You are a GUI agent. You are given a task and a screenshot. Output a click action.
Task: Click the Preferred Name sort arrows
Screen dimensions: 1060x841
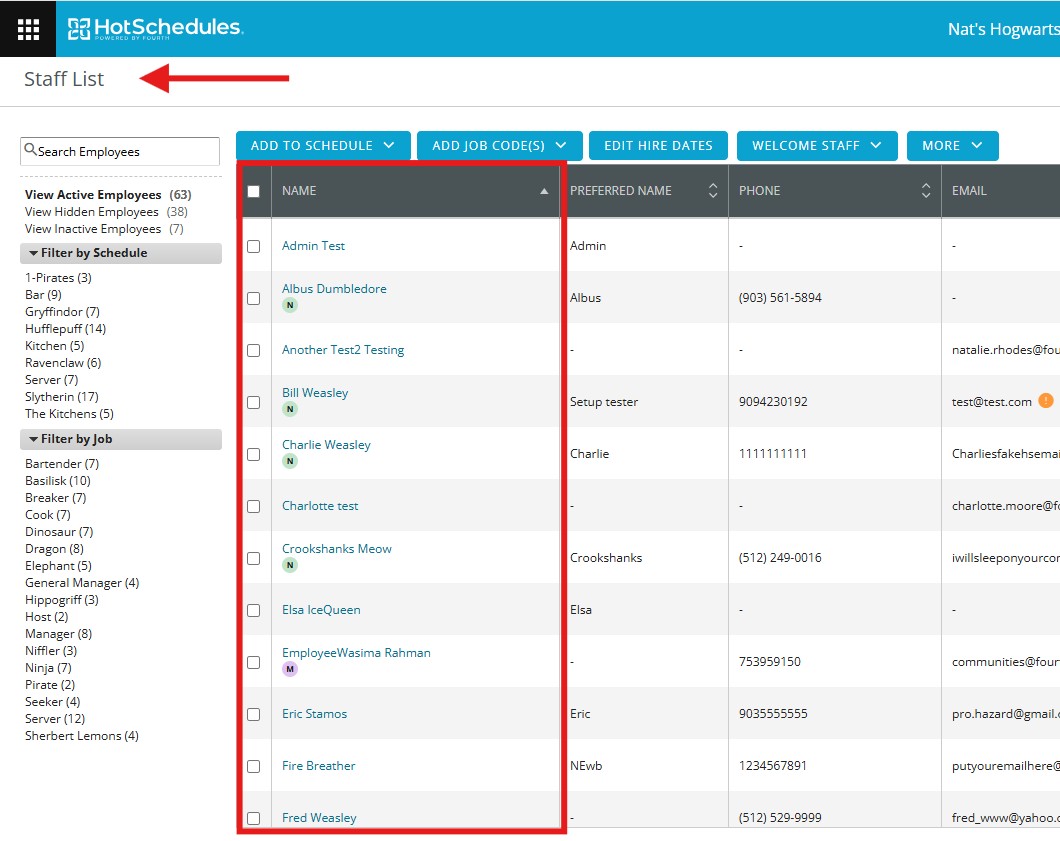click(x=713, y=191)
